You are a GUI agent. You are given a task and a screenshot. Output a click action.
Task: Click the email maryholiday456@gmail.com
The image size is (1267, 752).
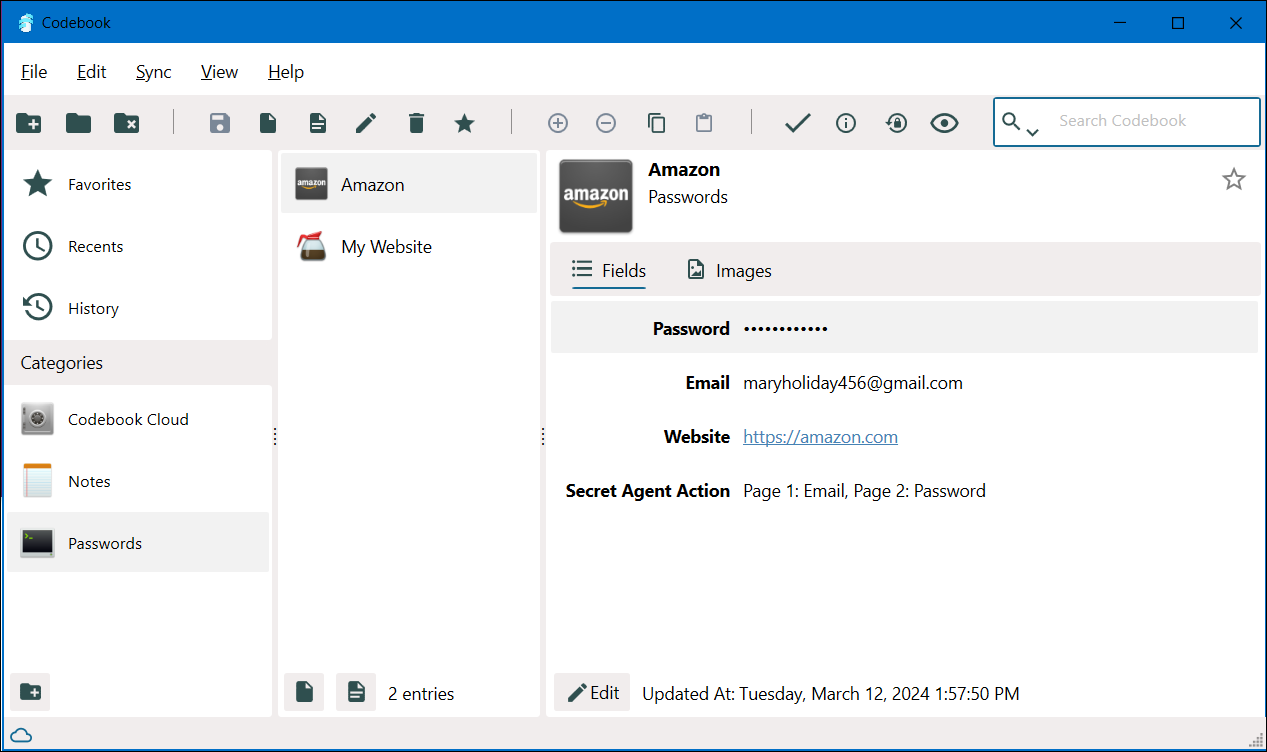(x=853, y=383)
